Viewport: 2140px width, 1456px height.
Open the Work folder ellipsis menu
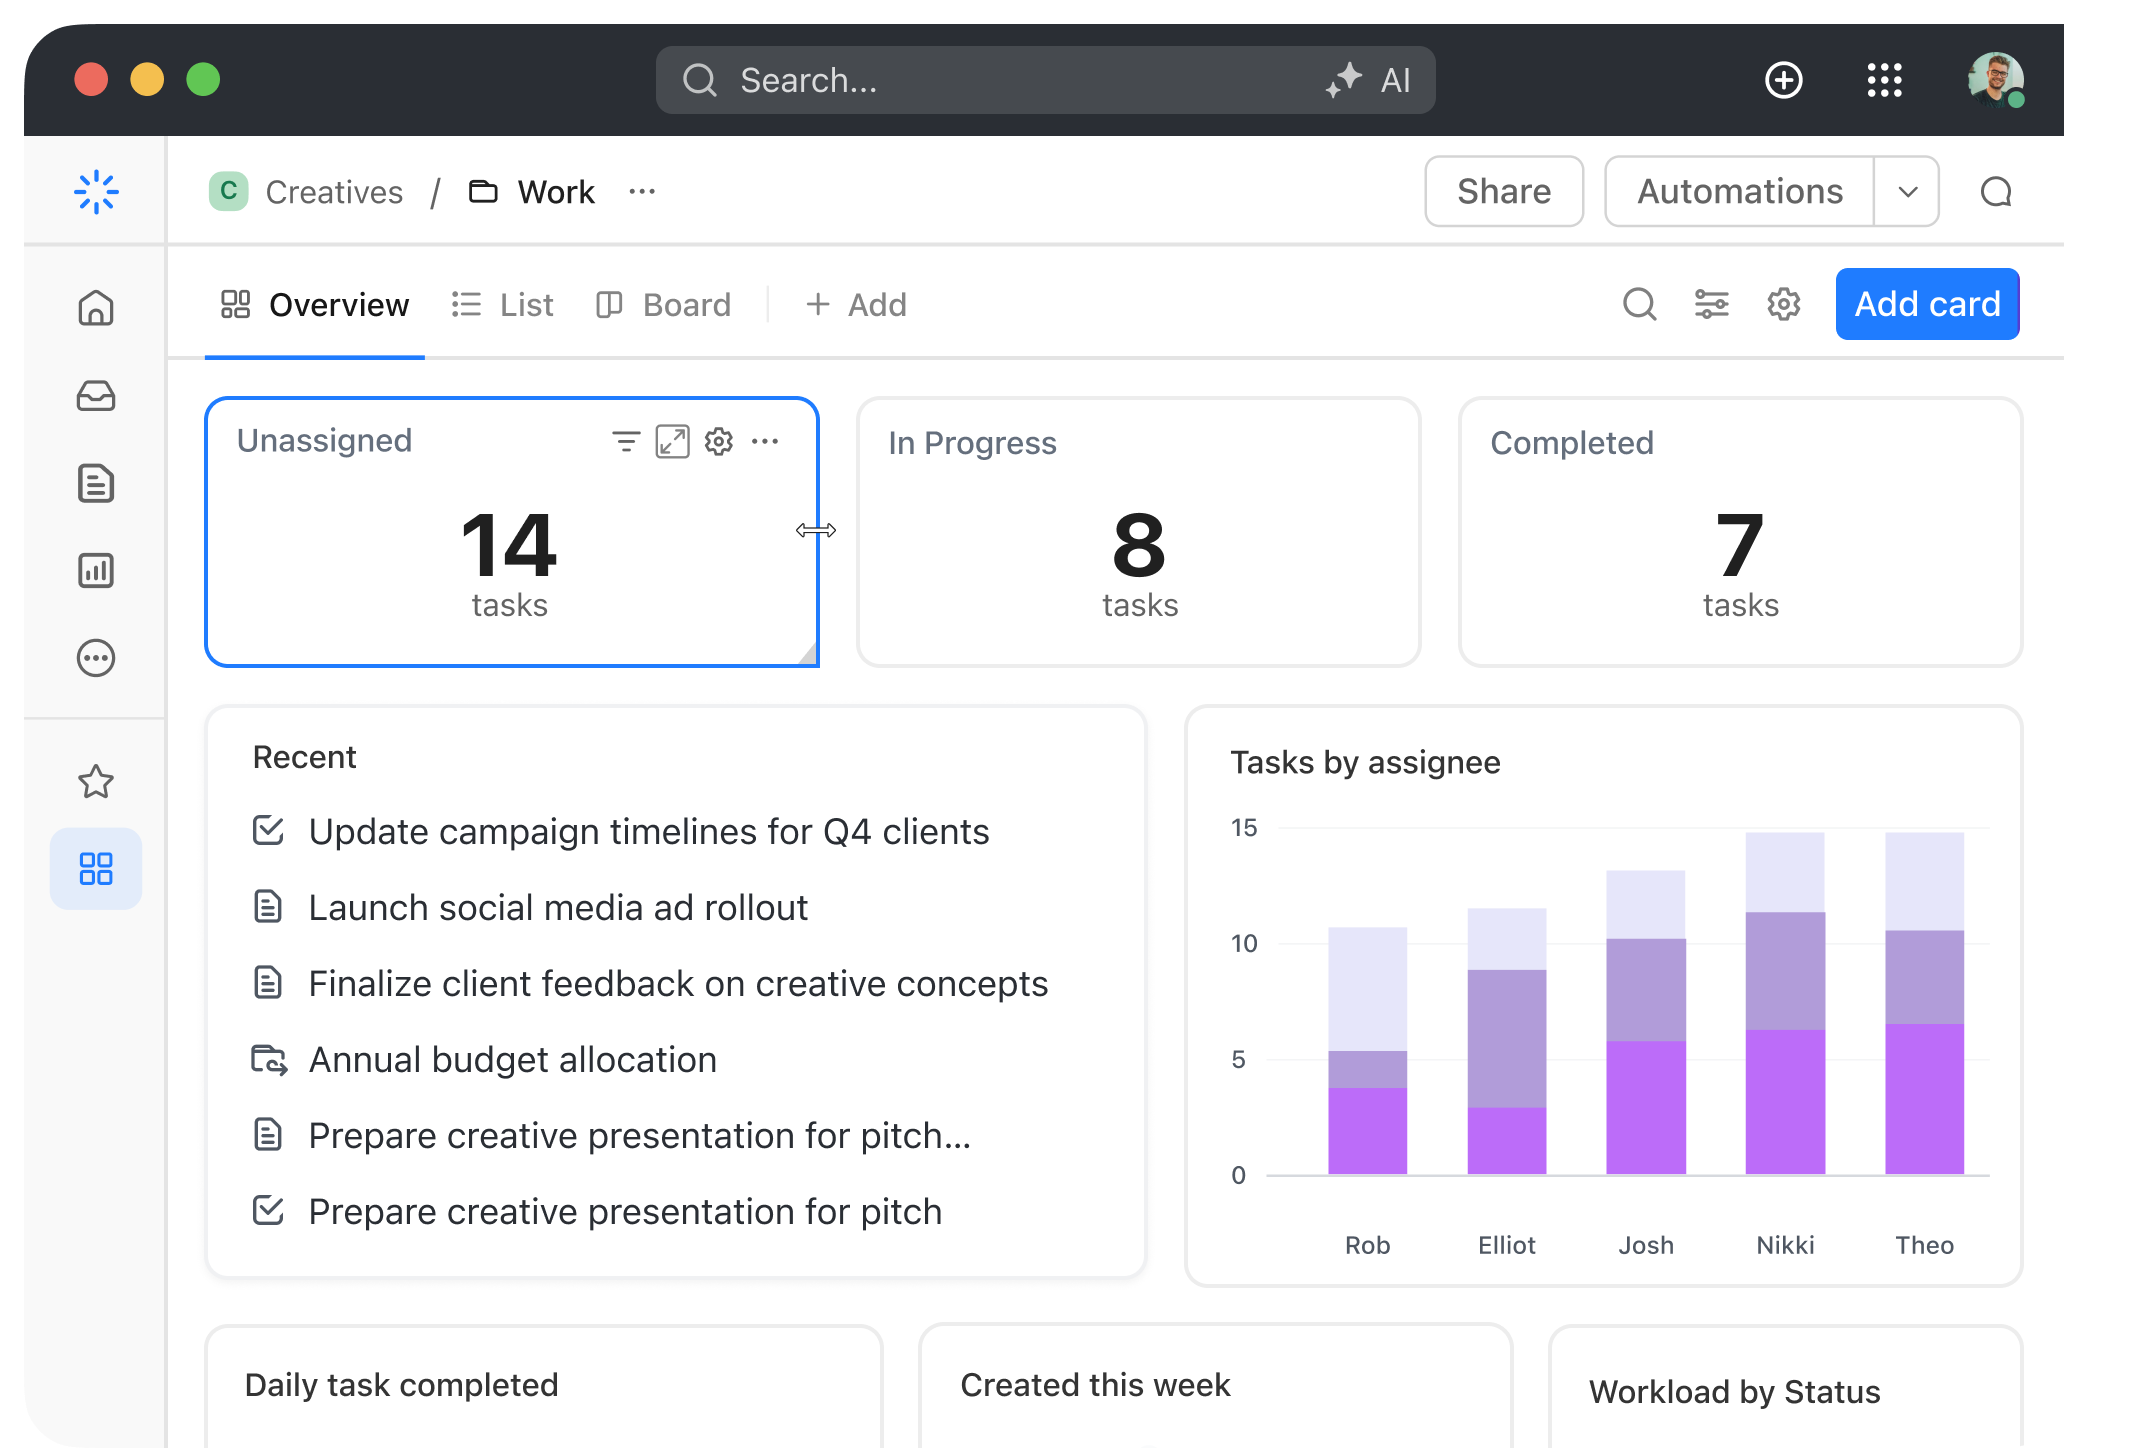coord(642,191)
